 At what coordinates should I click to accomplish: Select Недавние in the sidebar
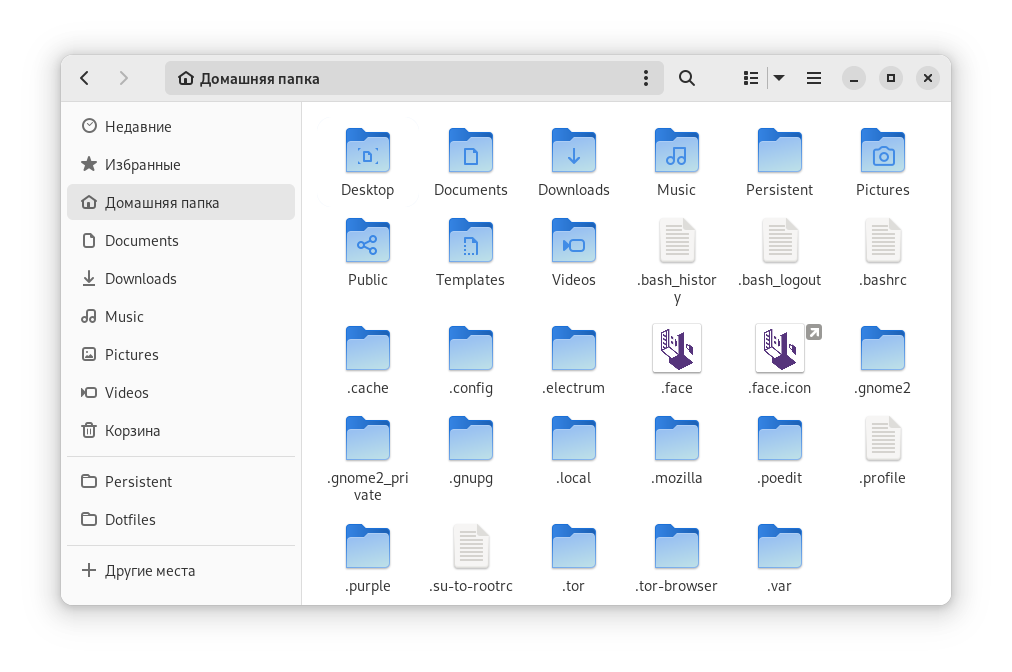tap(138, 127)
